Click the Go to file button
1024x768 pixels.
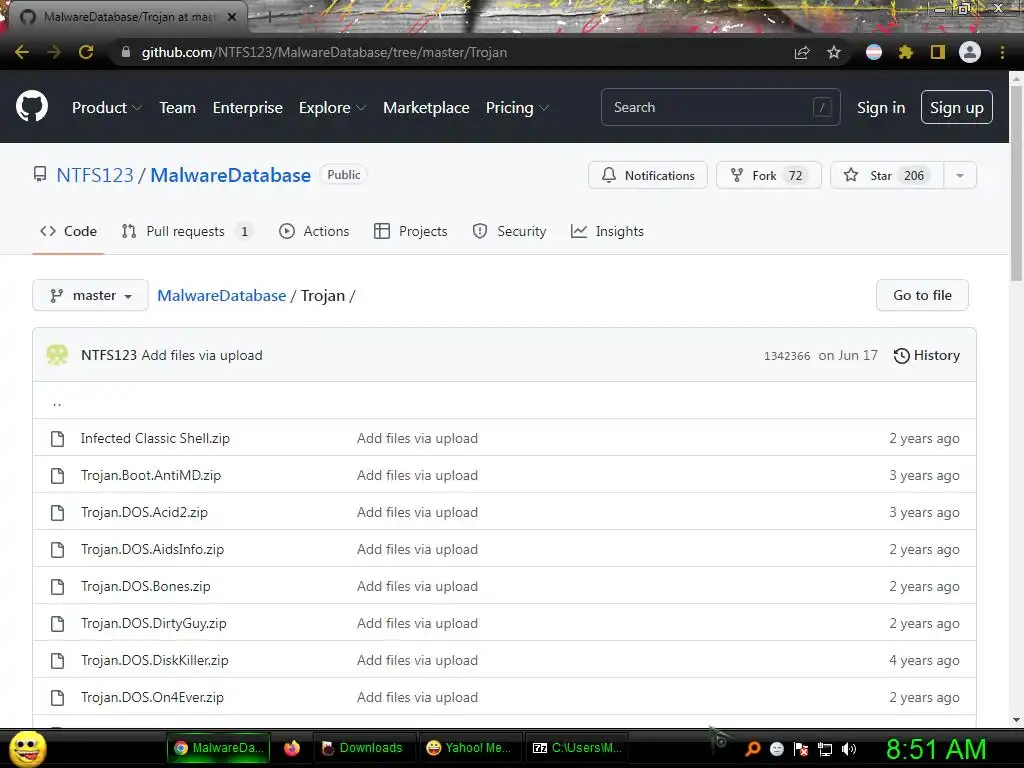(922, 295)
